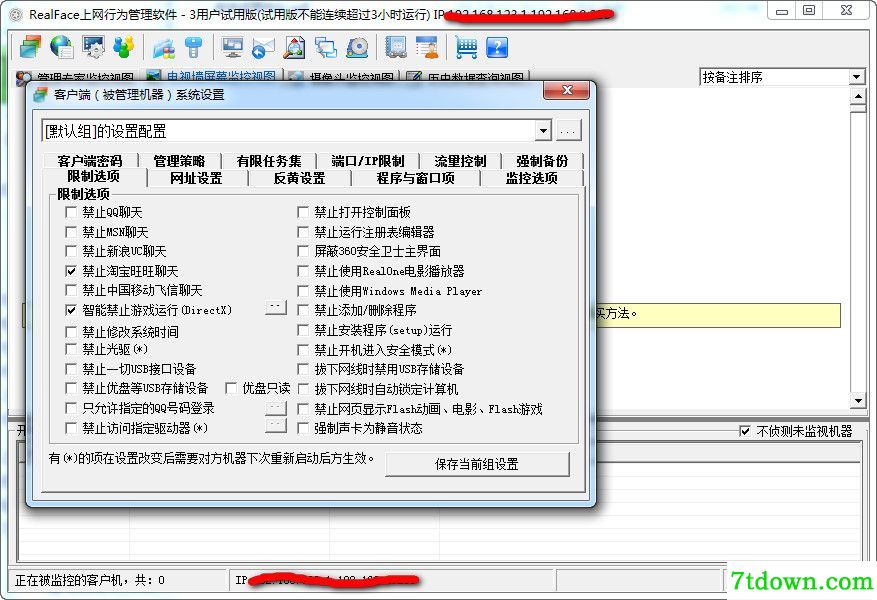The height and width of the screenshot is (600, 877).
Task: Enable the 禁止MSN聊天 checkbox
Action: click(x=71, y=232)
